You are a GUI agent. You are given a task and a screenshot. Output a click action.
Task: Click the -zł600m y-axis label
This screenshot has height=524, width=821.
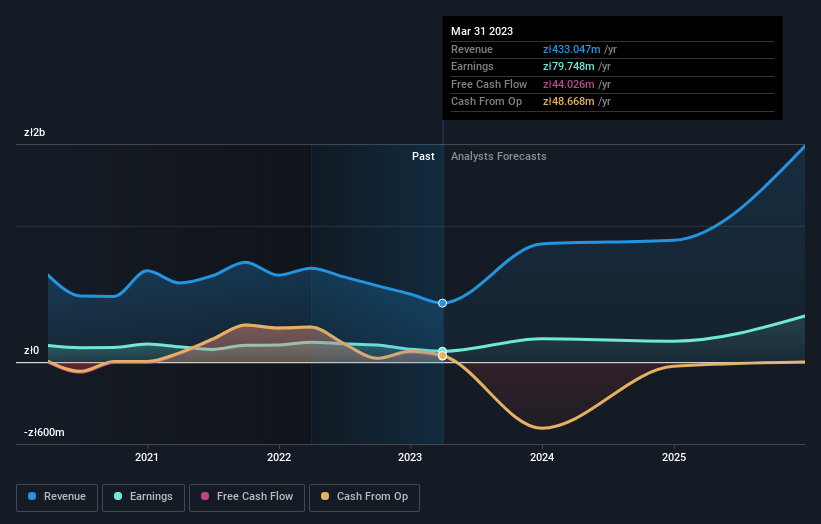pos(44,432)
